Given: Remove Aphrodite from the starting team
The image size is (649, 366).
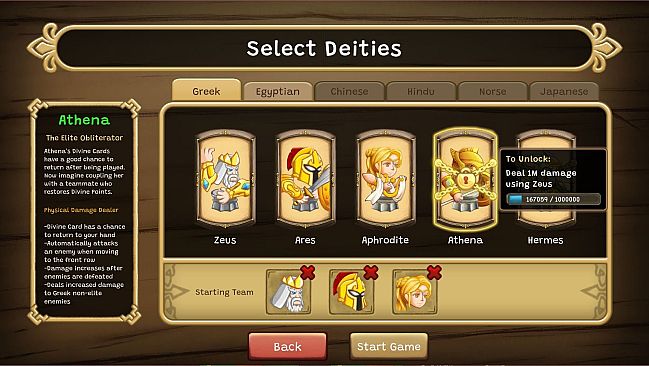Looking at the screenshot, I should (x=434, y=272).
